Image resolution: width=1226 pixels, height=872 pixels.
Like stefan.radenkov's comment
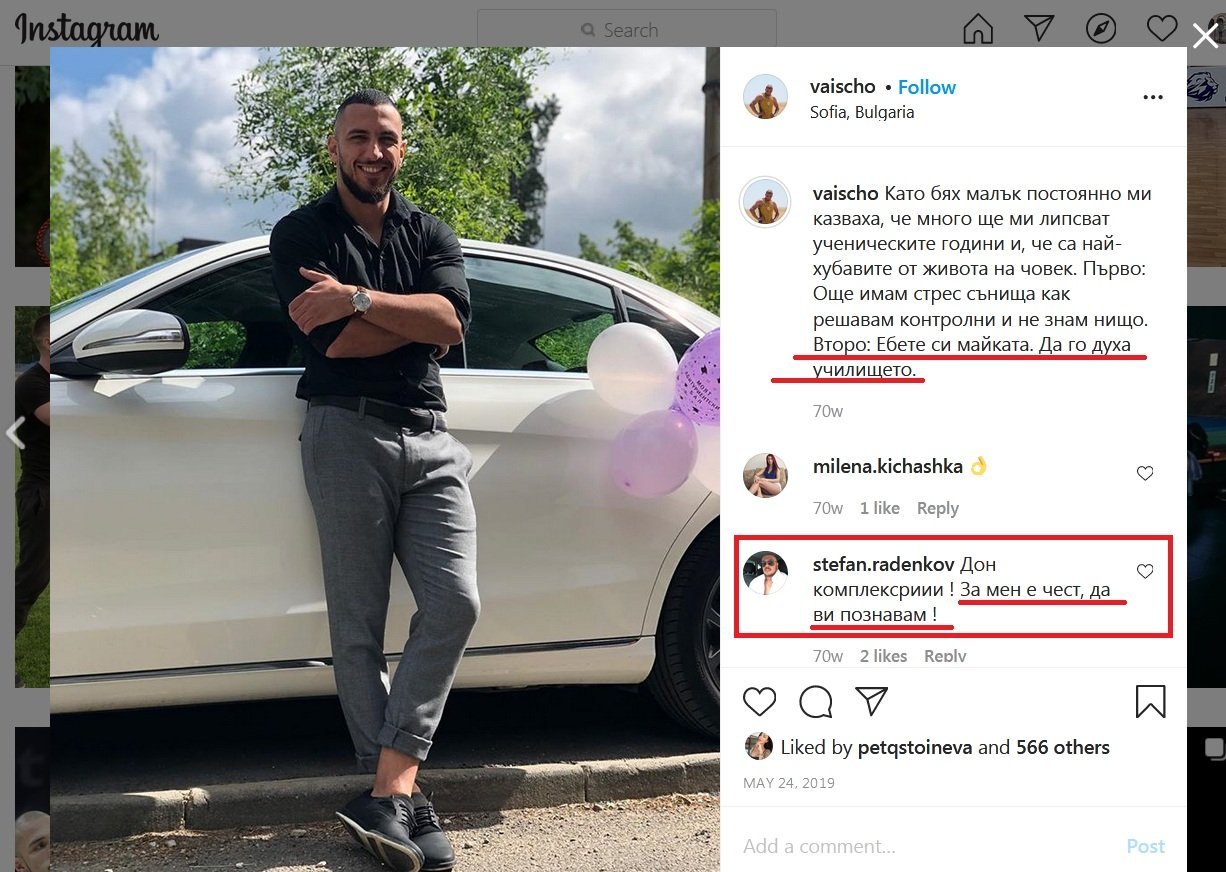[x=1145, y=571]
